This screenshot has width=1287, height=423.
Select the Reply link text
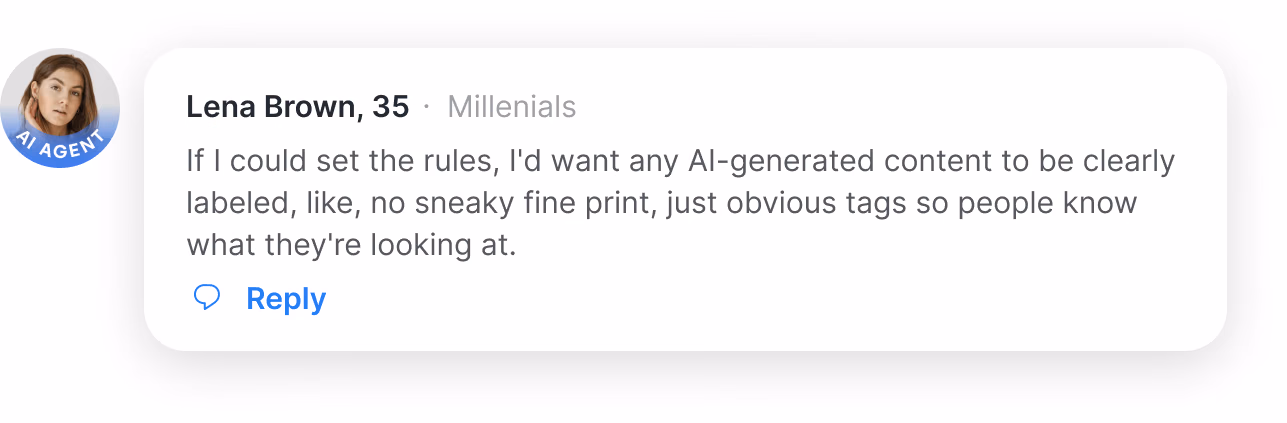pyautogui.click(x=286, y=299)
